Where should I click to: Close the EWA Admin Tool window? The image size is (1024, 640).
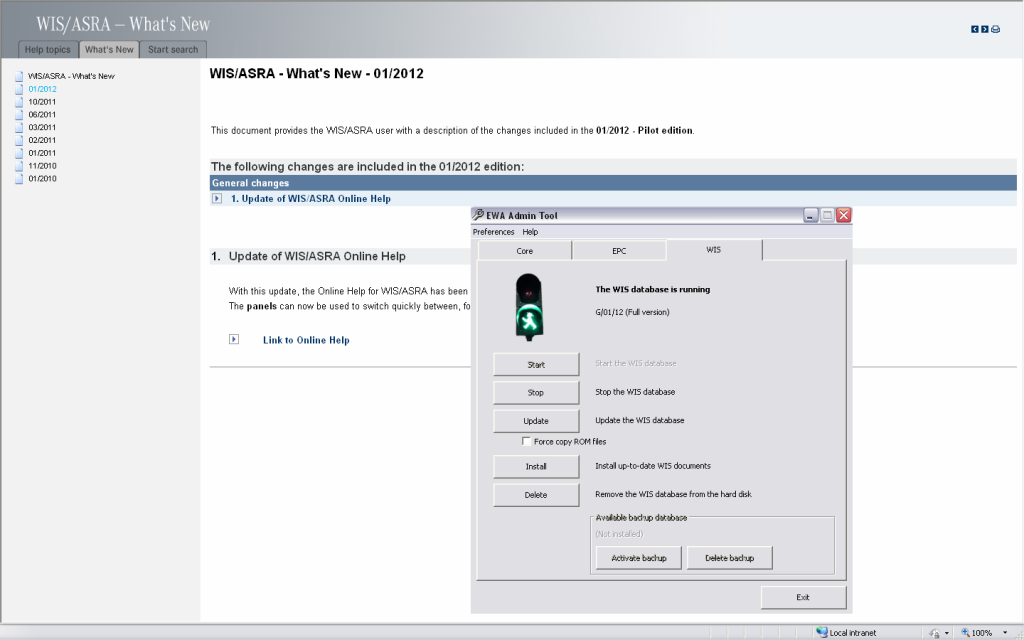coord(844,215)
